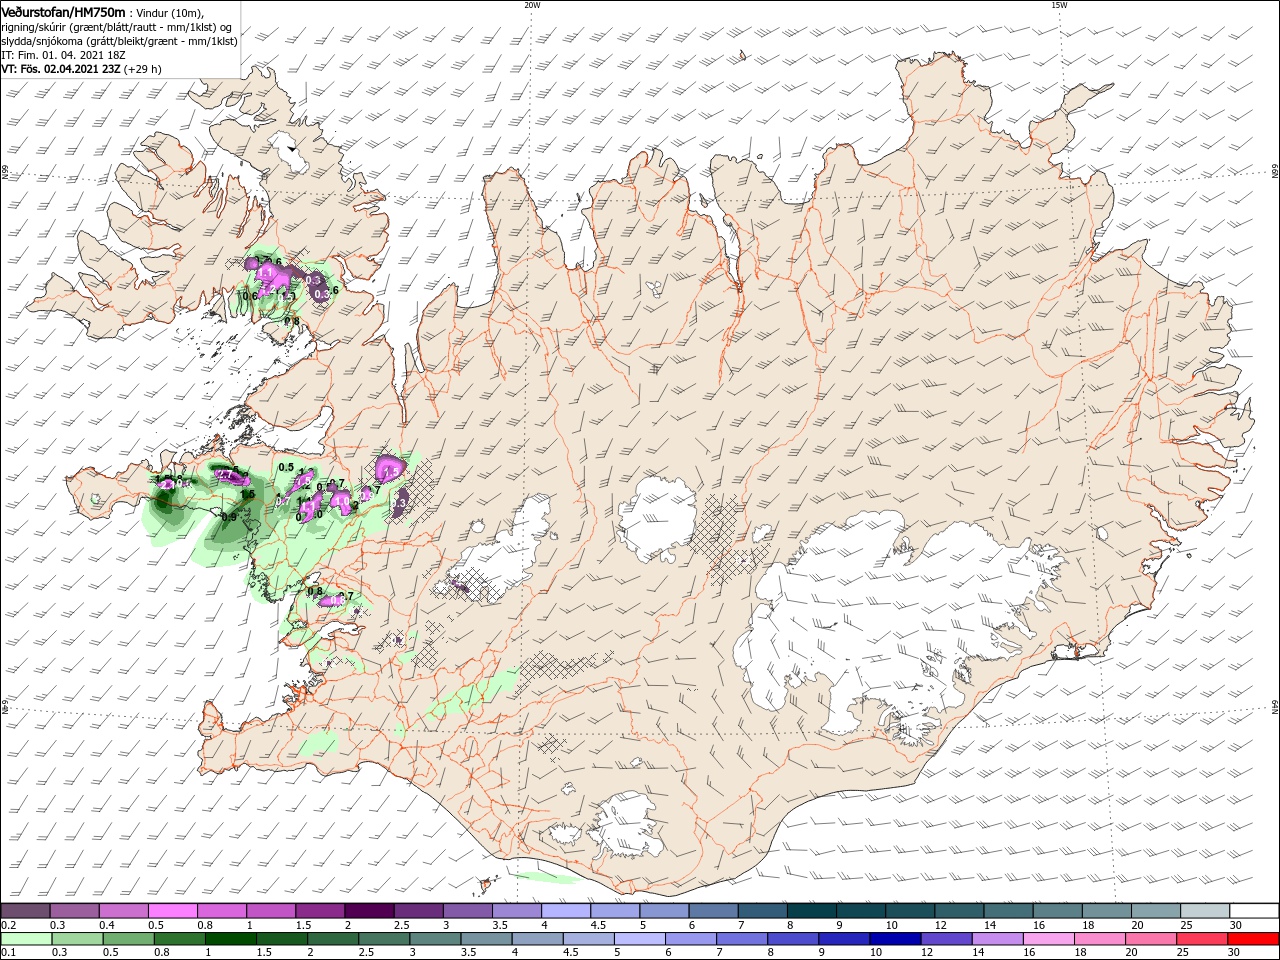
Task: Click the 0.9 precipitation value label
Action: pyautogui.click(x=229, y=517)
